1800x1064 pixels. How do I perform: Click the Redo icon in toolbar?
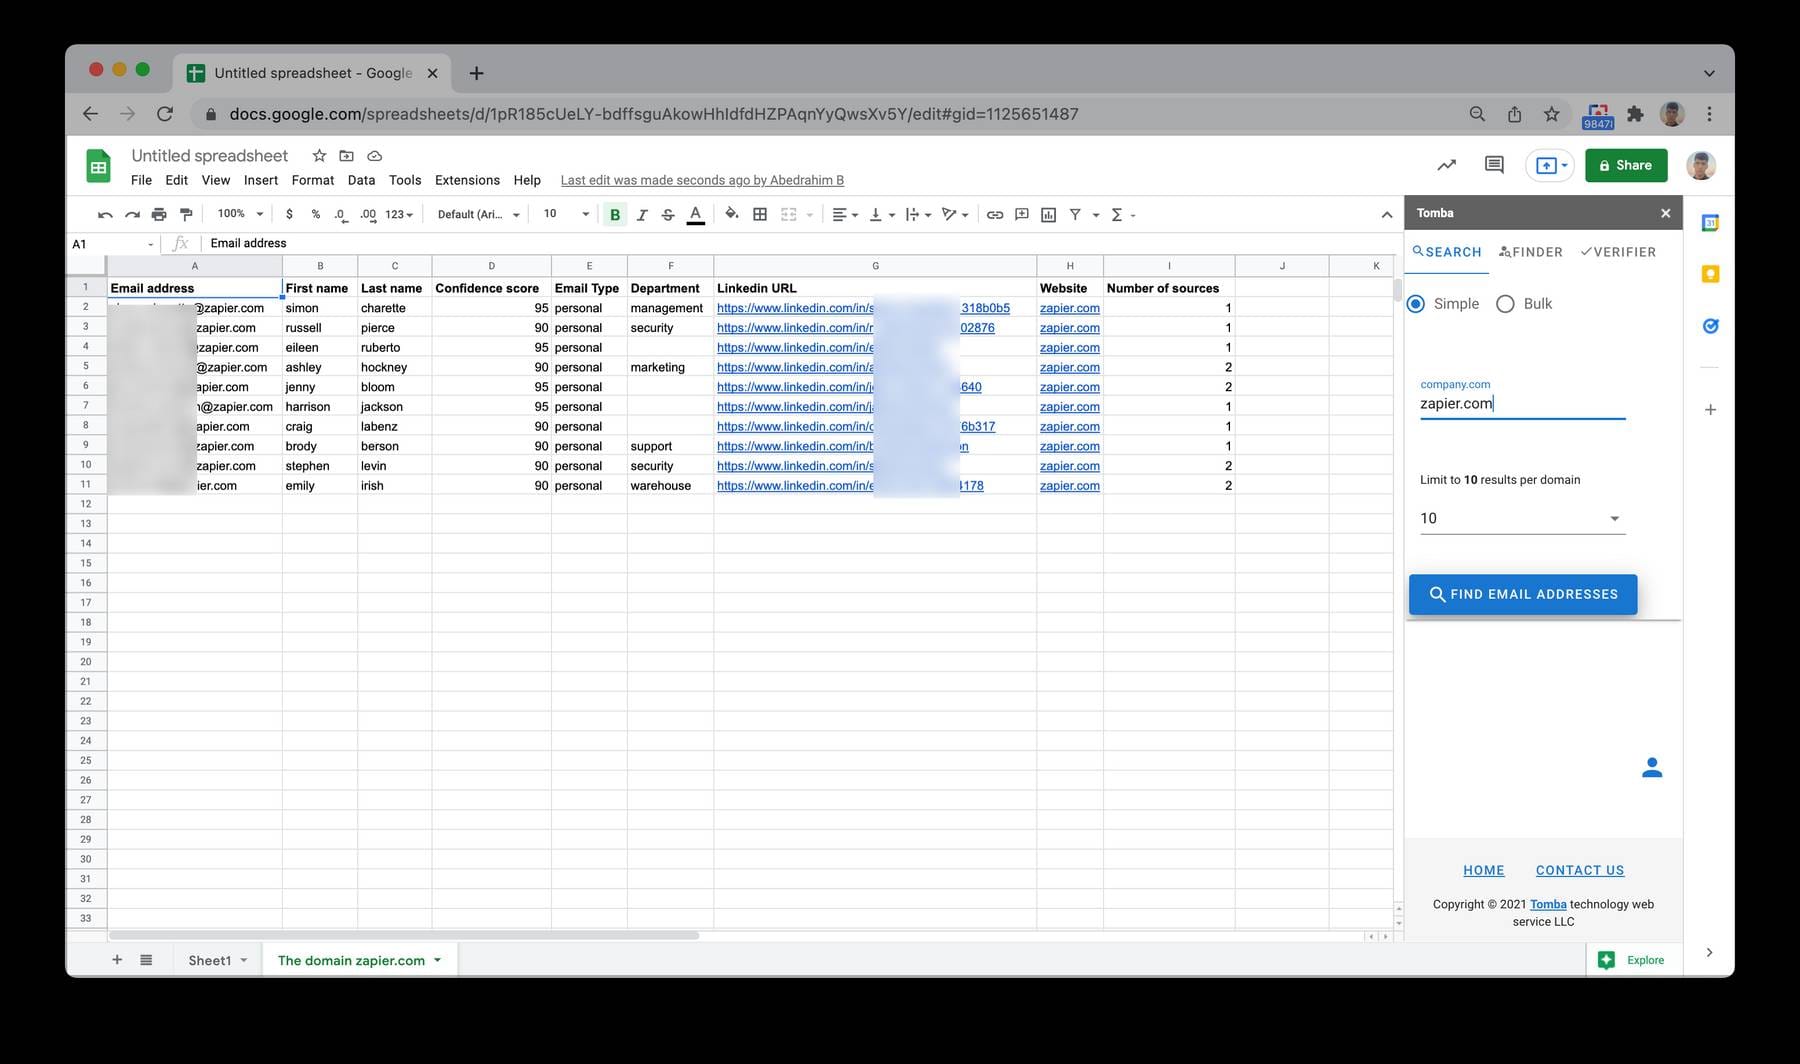132,215
